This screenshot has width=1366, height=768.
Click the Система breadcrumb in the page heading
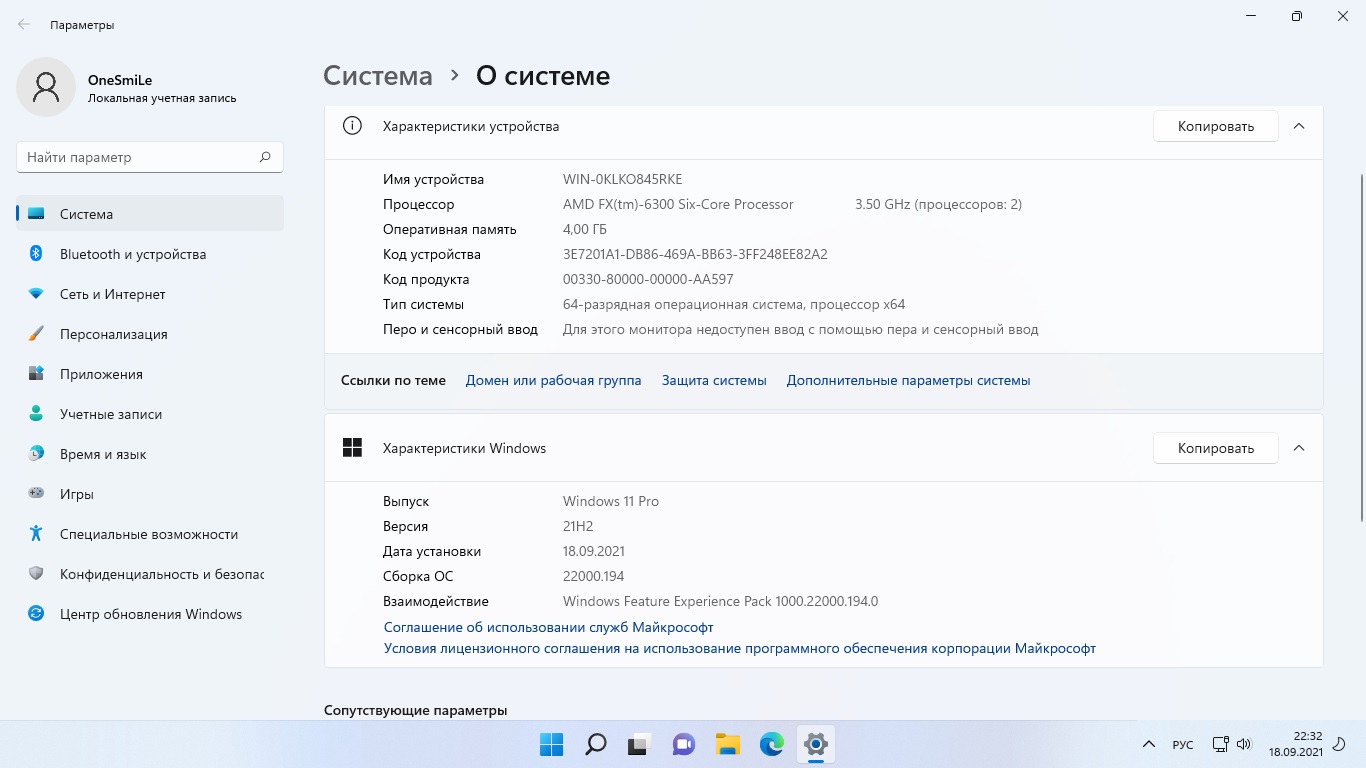[x=378, y=76]
